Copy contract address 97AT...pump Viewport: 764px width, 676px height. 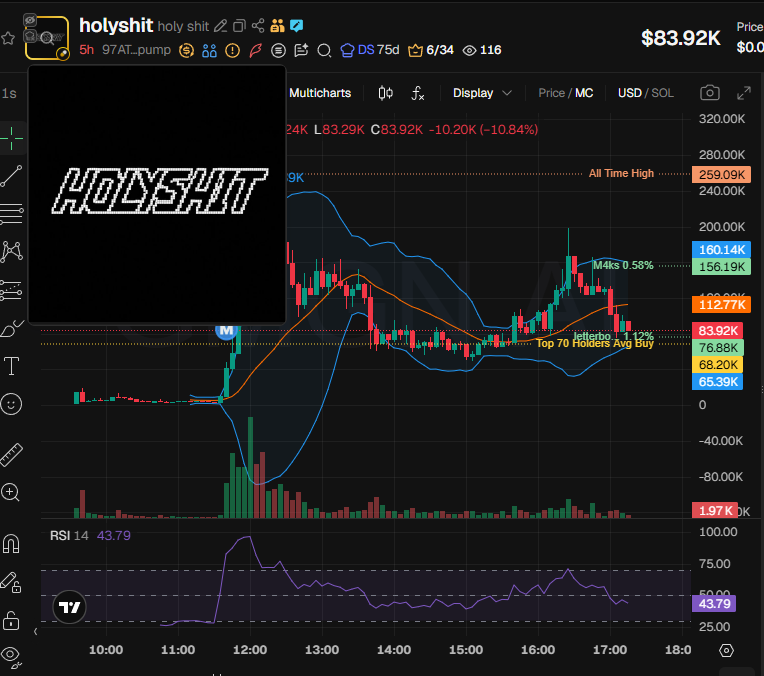(136, 50)
